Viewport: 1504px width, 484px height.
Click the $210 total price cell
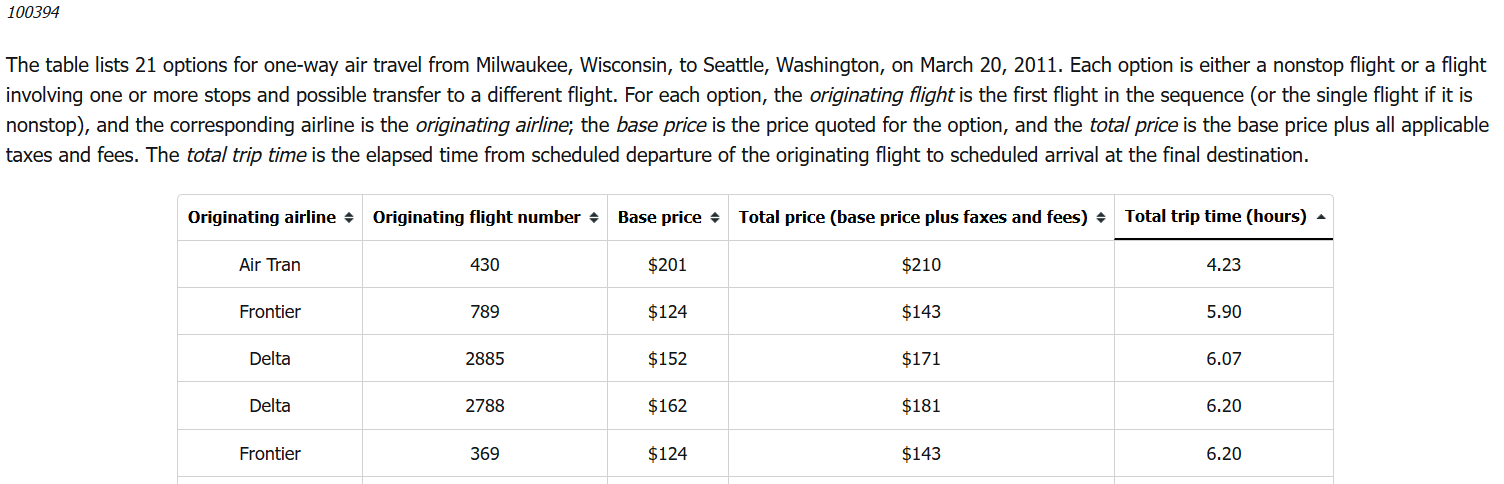coord(921,265)
